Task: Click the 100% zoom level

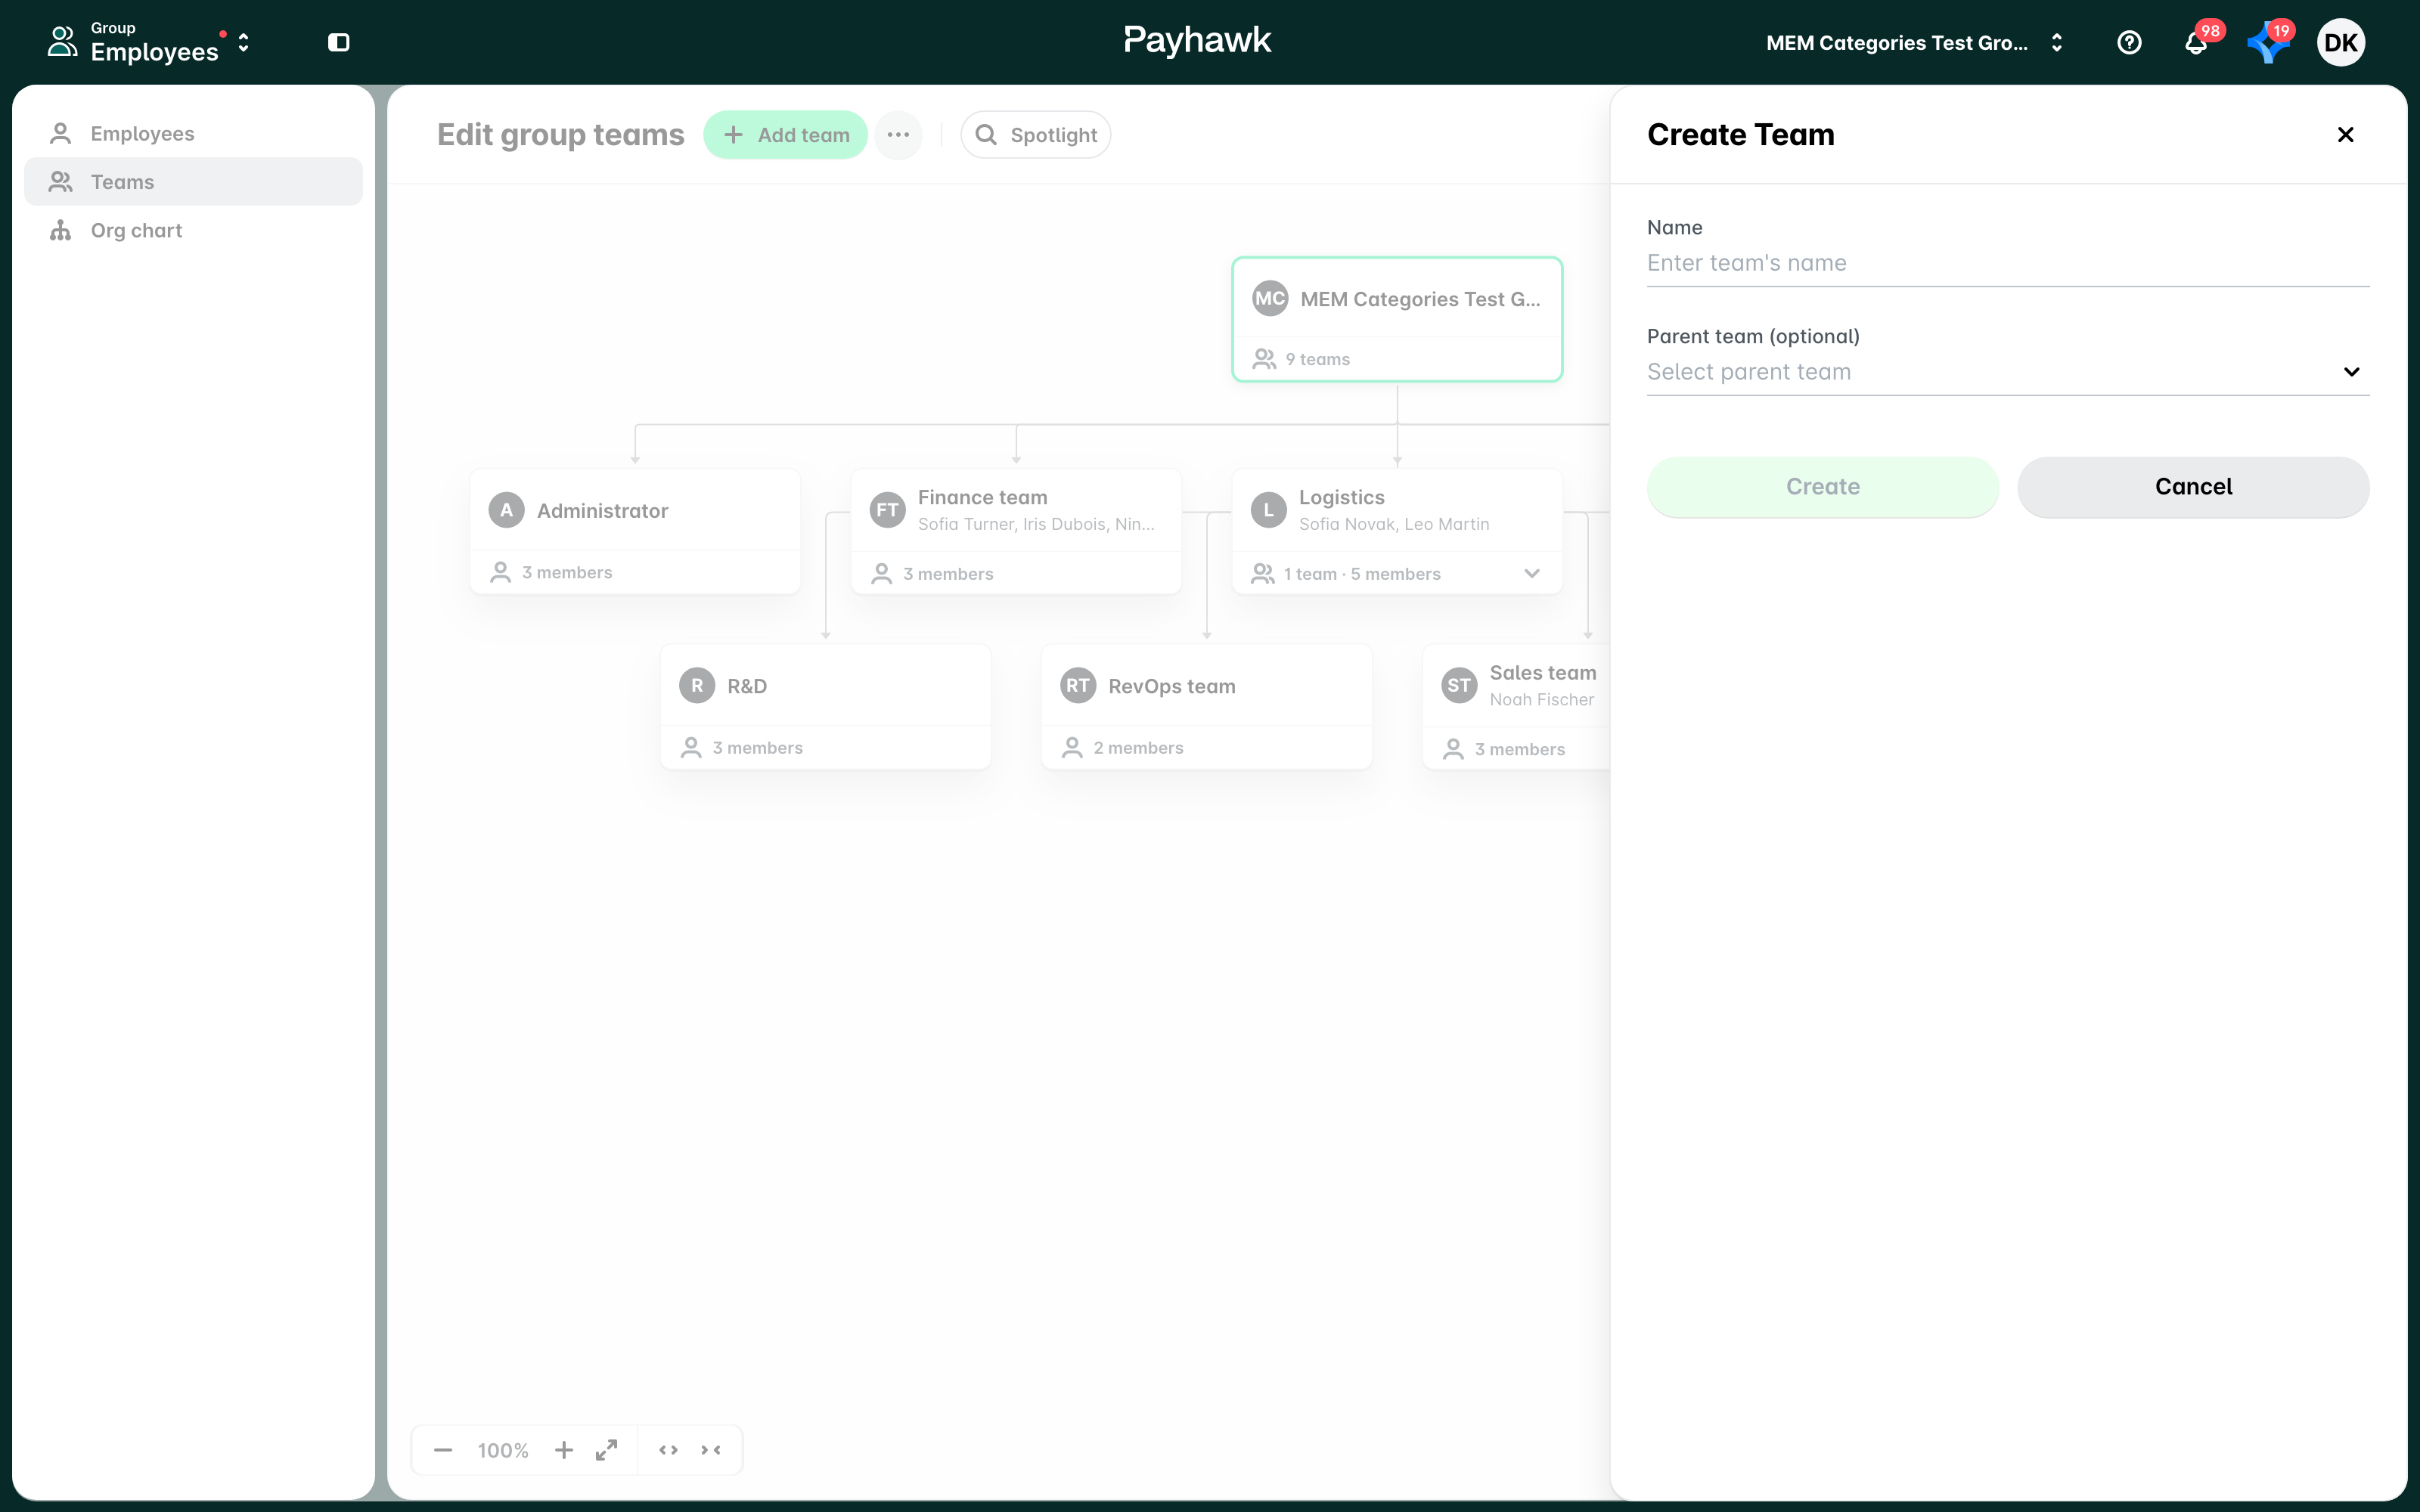Action: (x=503, y=1450)
